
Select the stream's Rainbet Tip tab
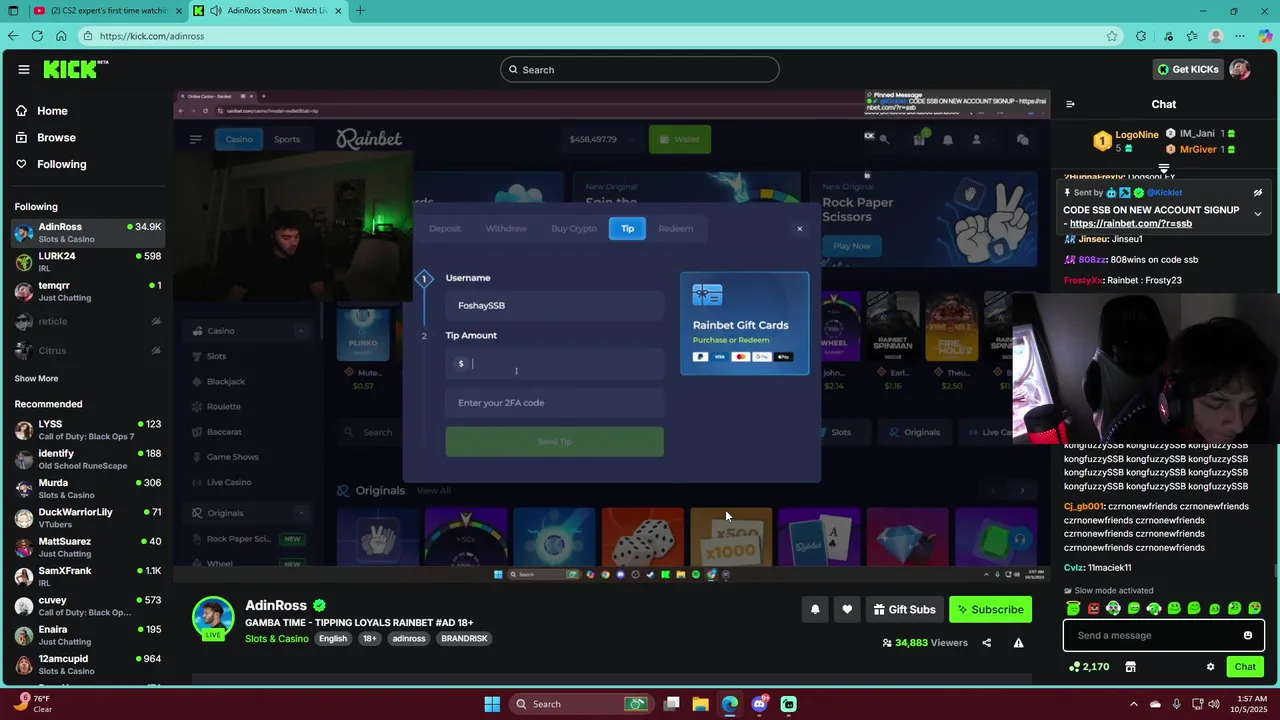tap(627, 228)
